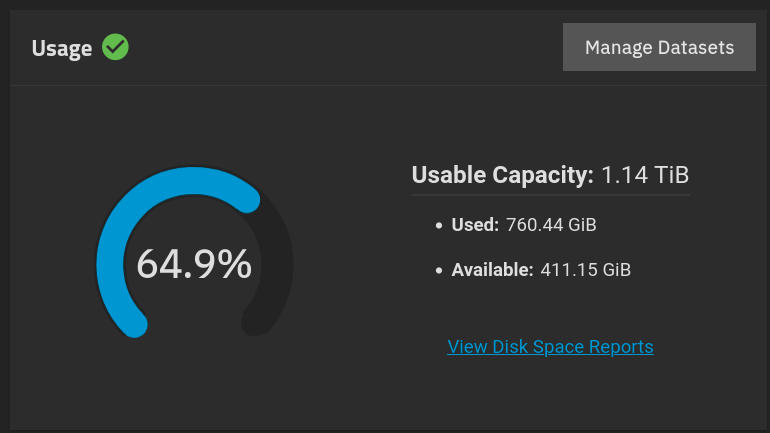Click the bullet point beside Available

tap(439, 270)
